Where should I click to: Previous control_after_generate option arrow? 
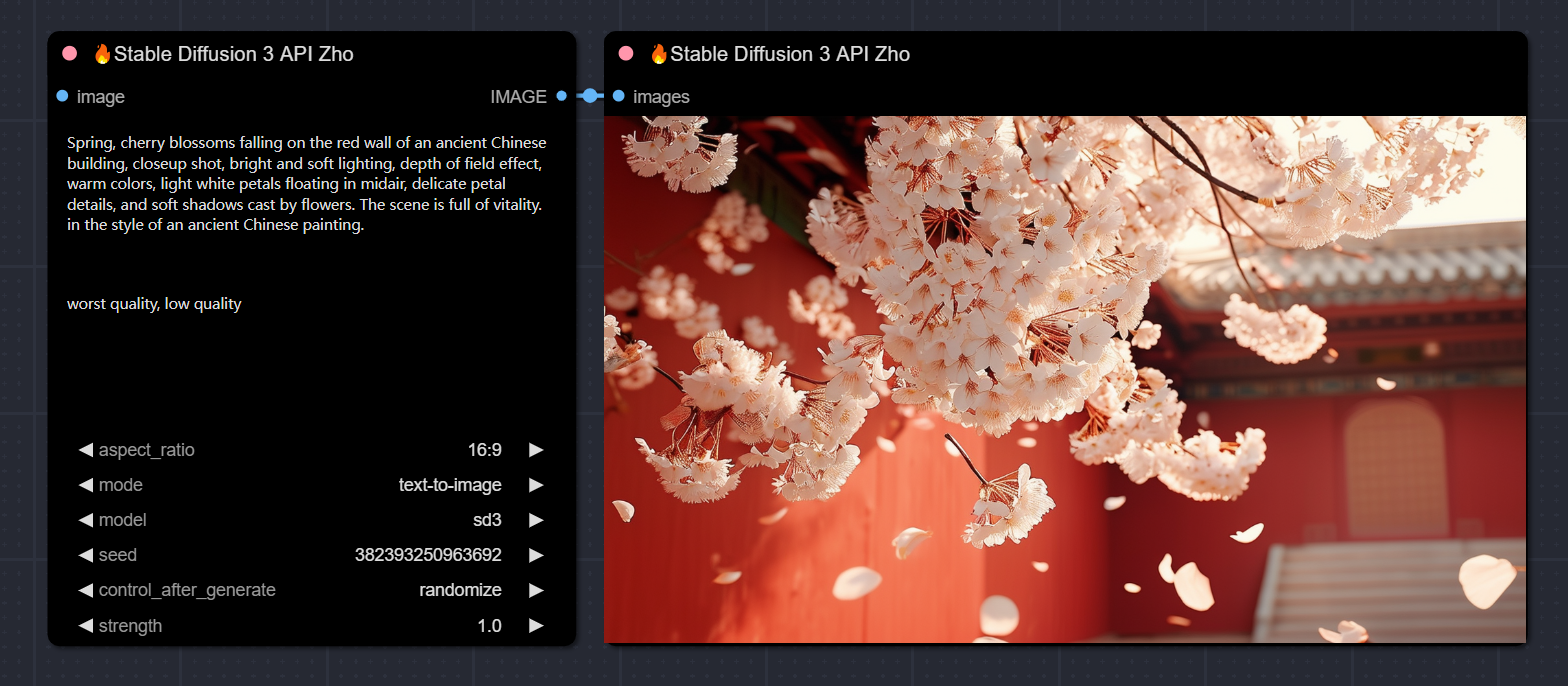(85, 590)
